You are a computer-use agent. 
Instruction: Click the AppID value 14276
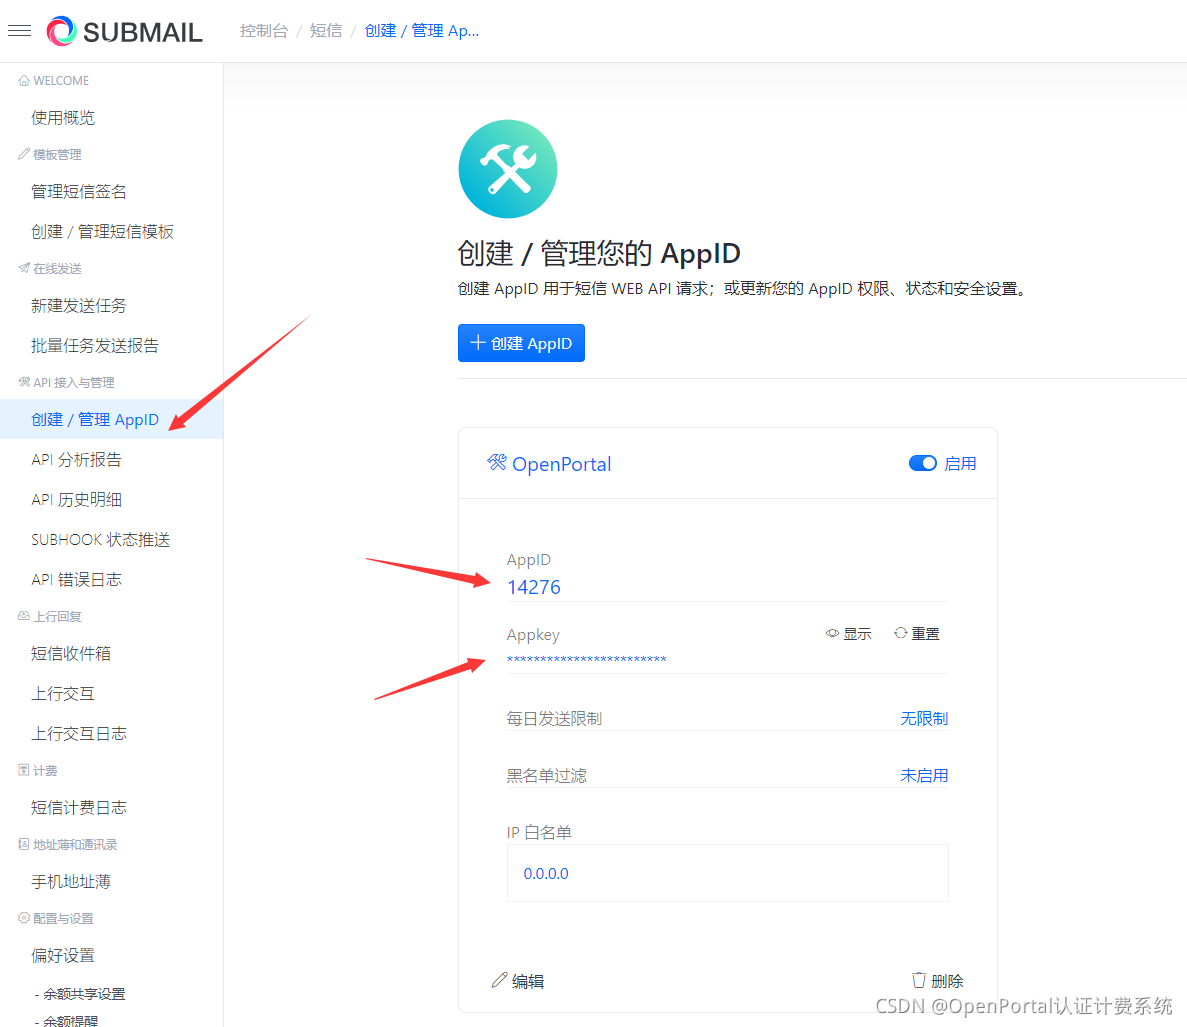[x=534, y=587]
